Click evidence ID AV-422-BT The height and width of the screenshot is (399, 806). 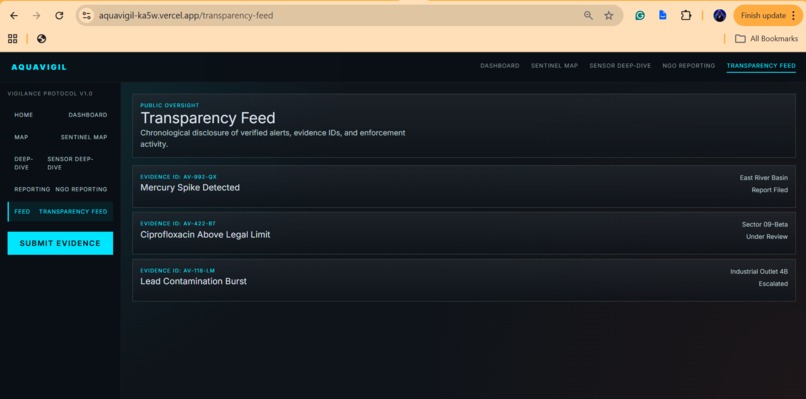[x=178, y=224]
